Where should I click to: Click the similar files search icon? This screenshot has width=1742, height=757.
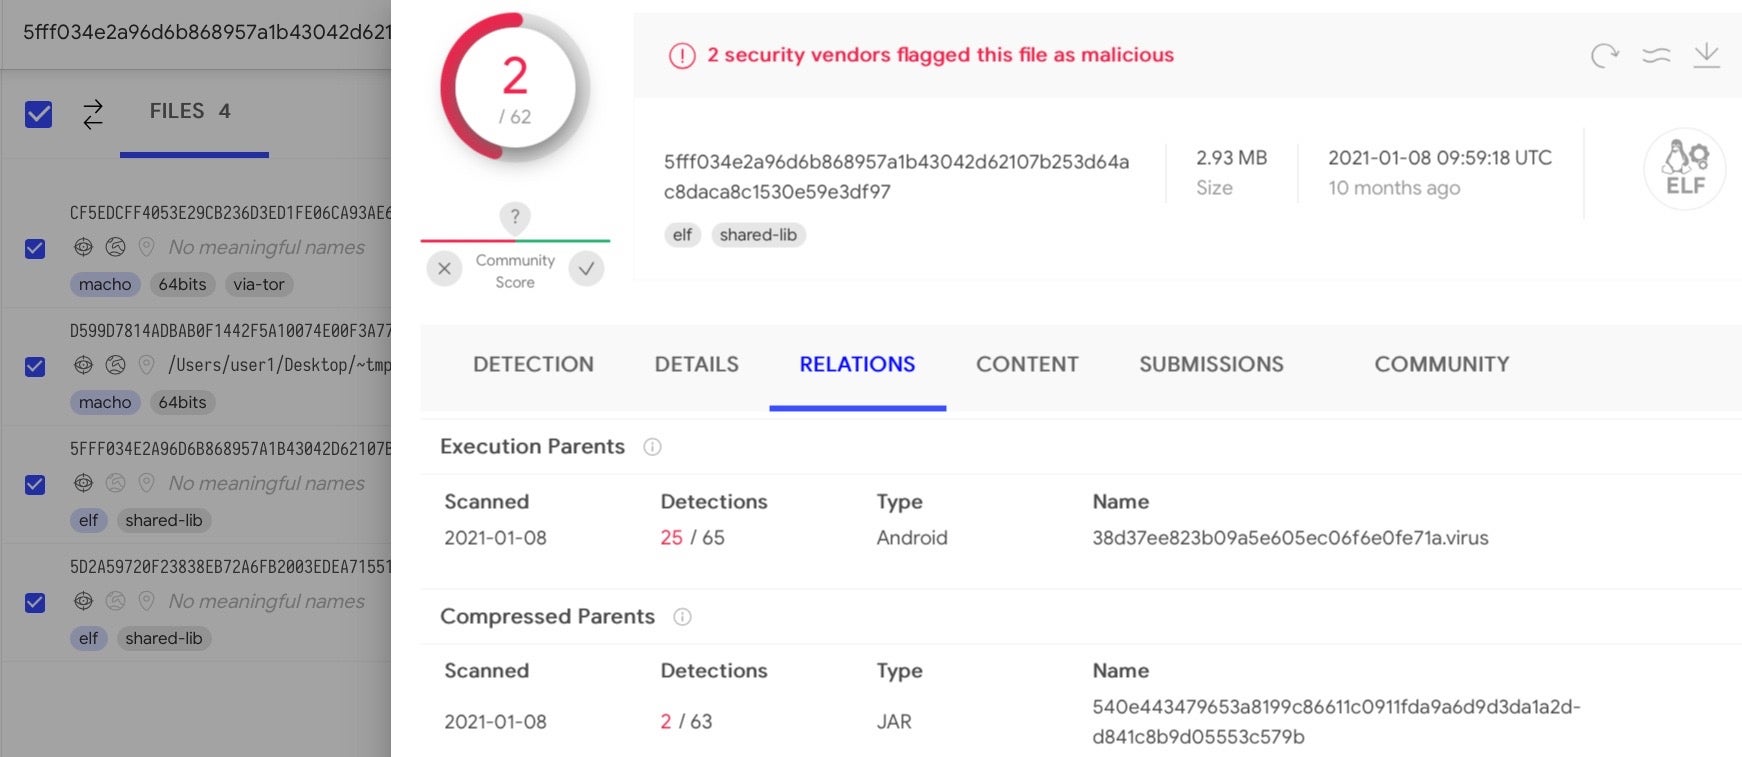[1656, 56]
